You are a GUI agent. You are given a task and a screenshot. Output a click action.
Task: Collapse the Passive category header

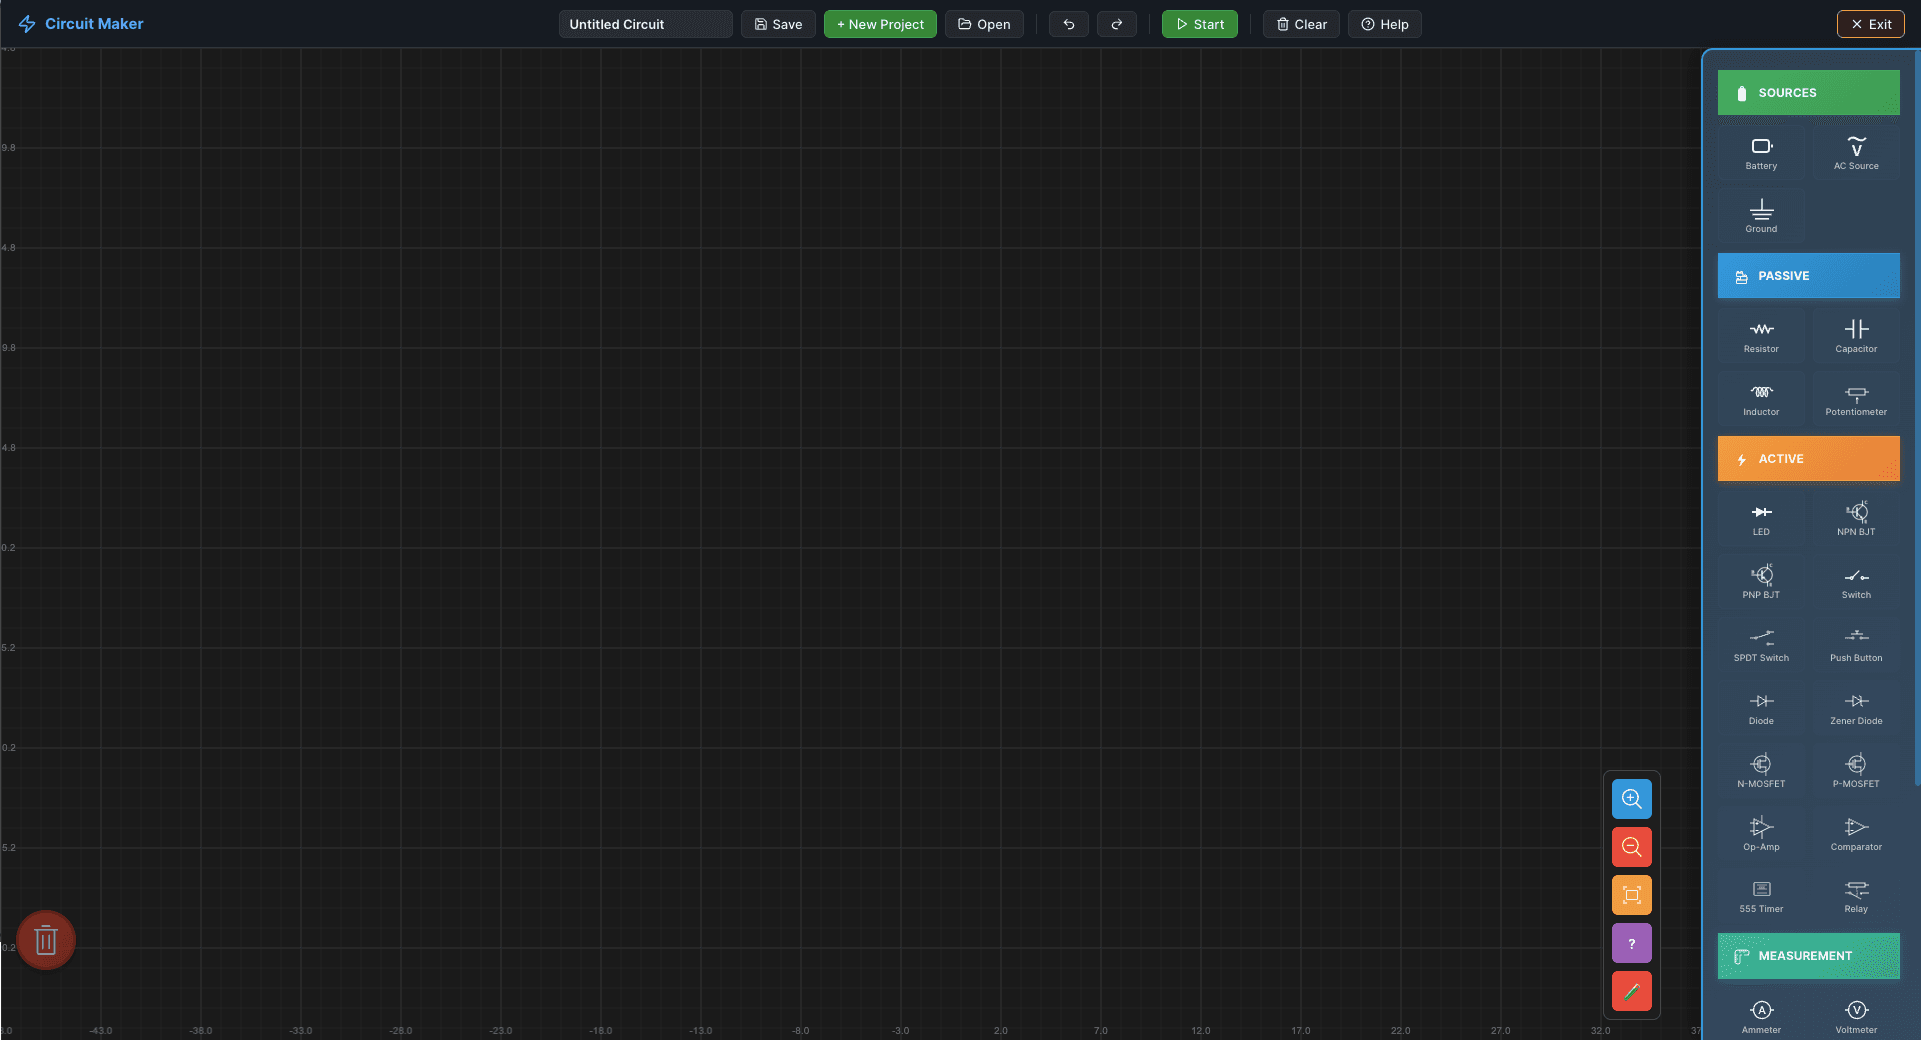1808,276
